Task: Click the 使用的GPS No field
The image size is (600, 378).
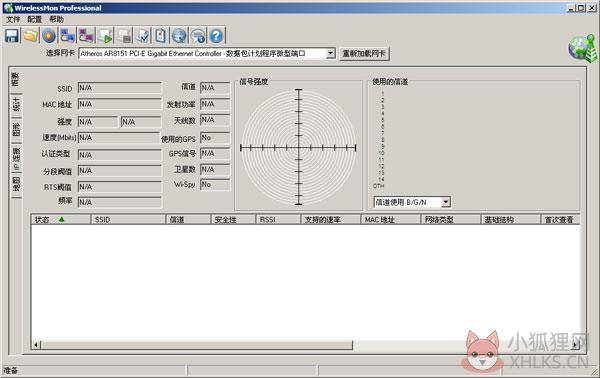Action: [x=215, y=138]
